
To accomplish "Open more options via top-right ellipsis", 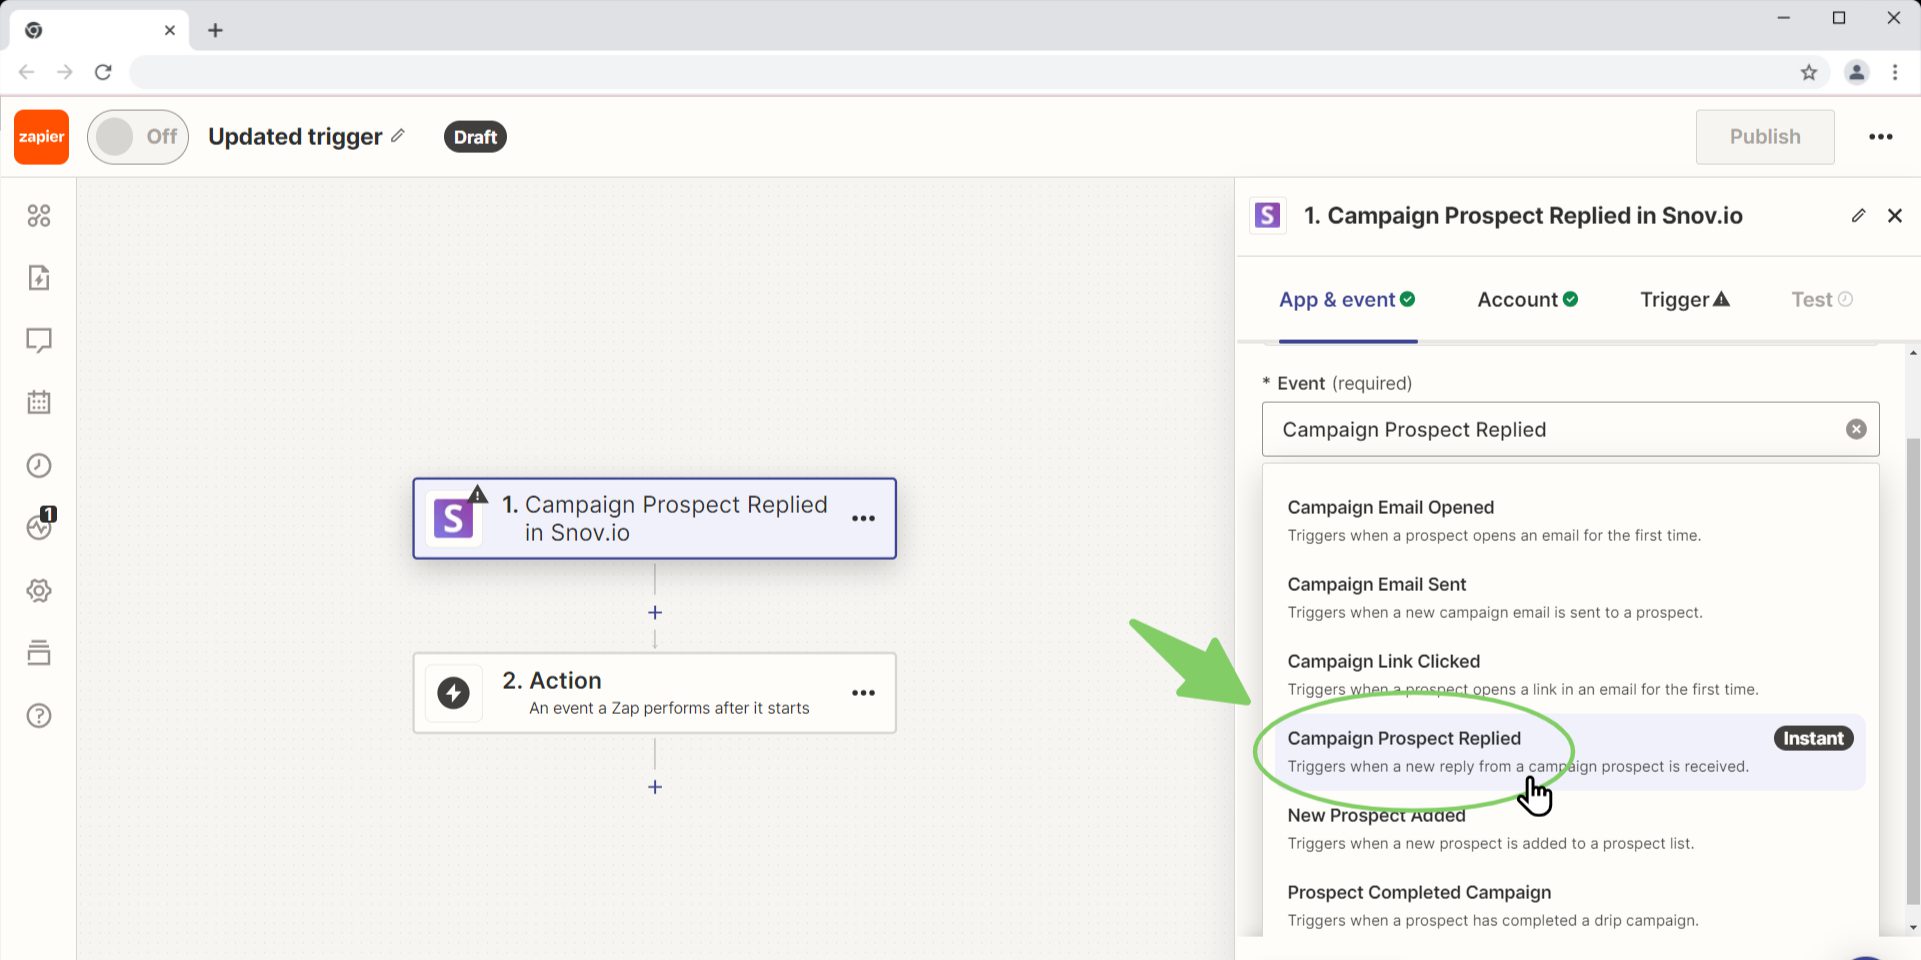I will [x=1881, y=136].
